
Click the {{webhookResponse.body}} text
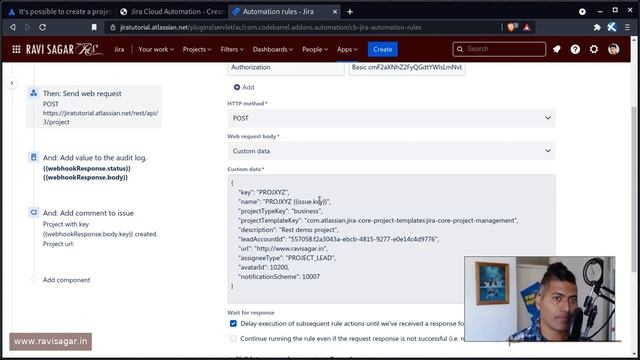coord(85,178)
